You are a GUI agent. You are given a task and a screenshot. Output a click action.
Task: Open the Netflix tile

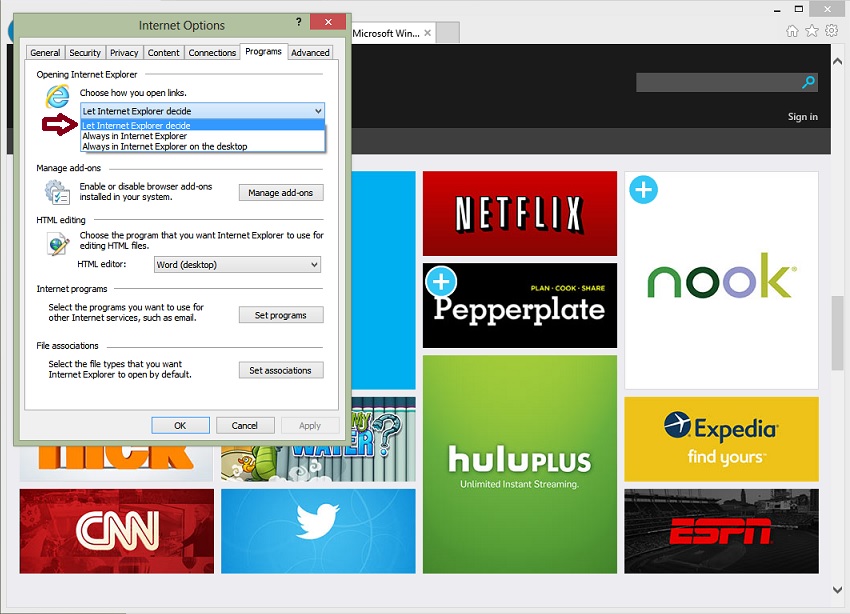[520, 214]
